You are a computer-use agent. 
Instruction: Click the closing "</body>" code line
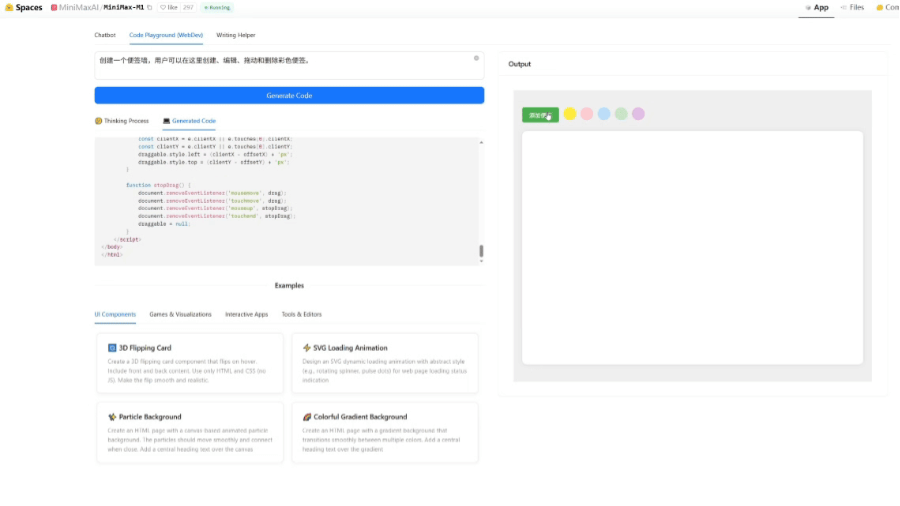click(112, 247)
